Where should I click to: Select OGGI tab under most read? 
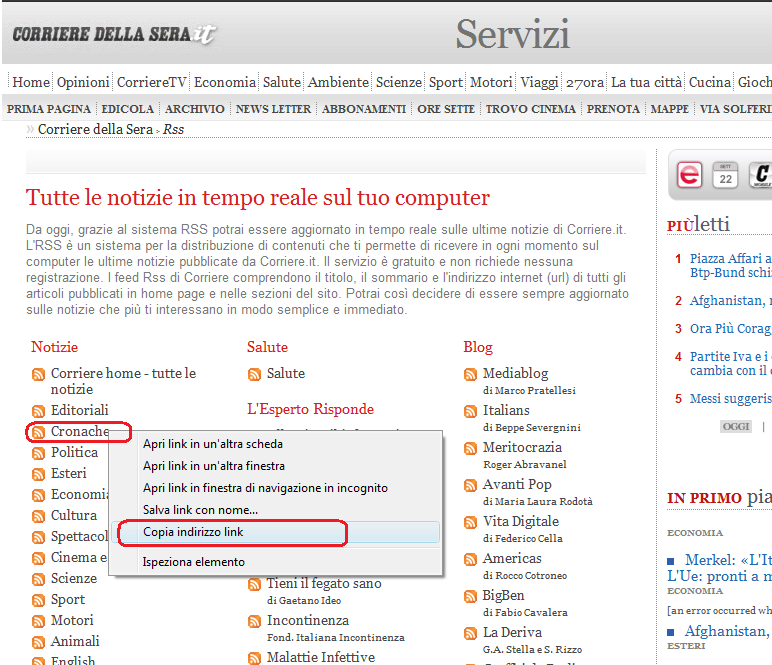[736, 426]
